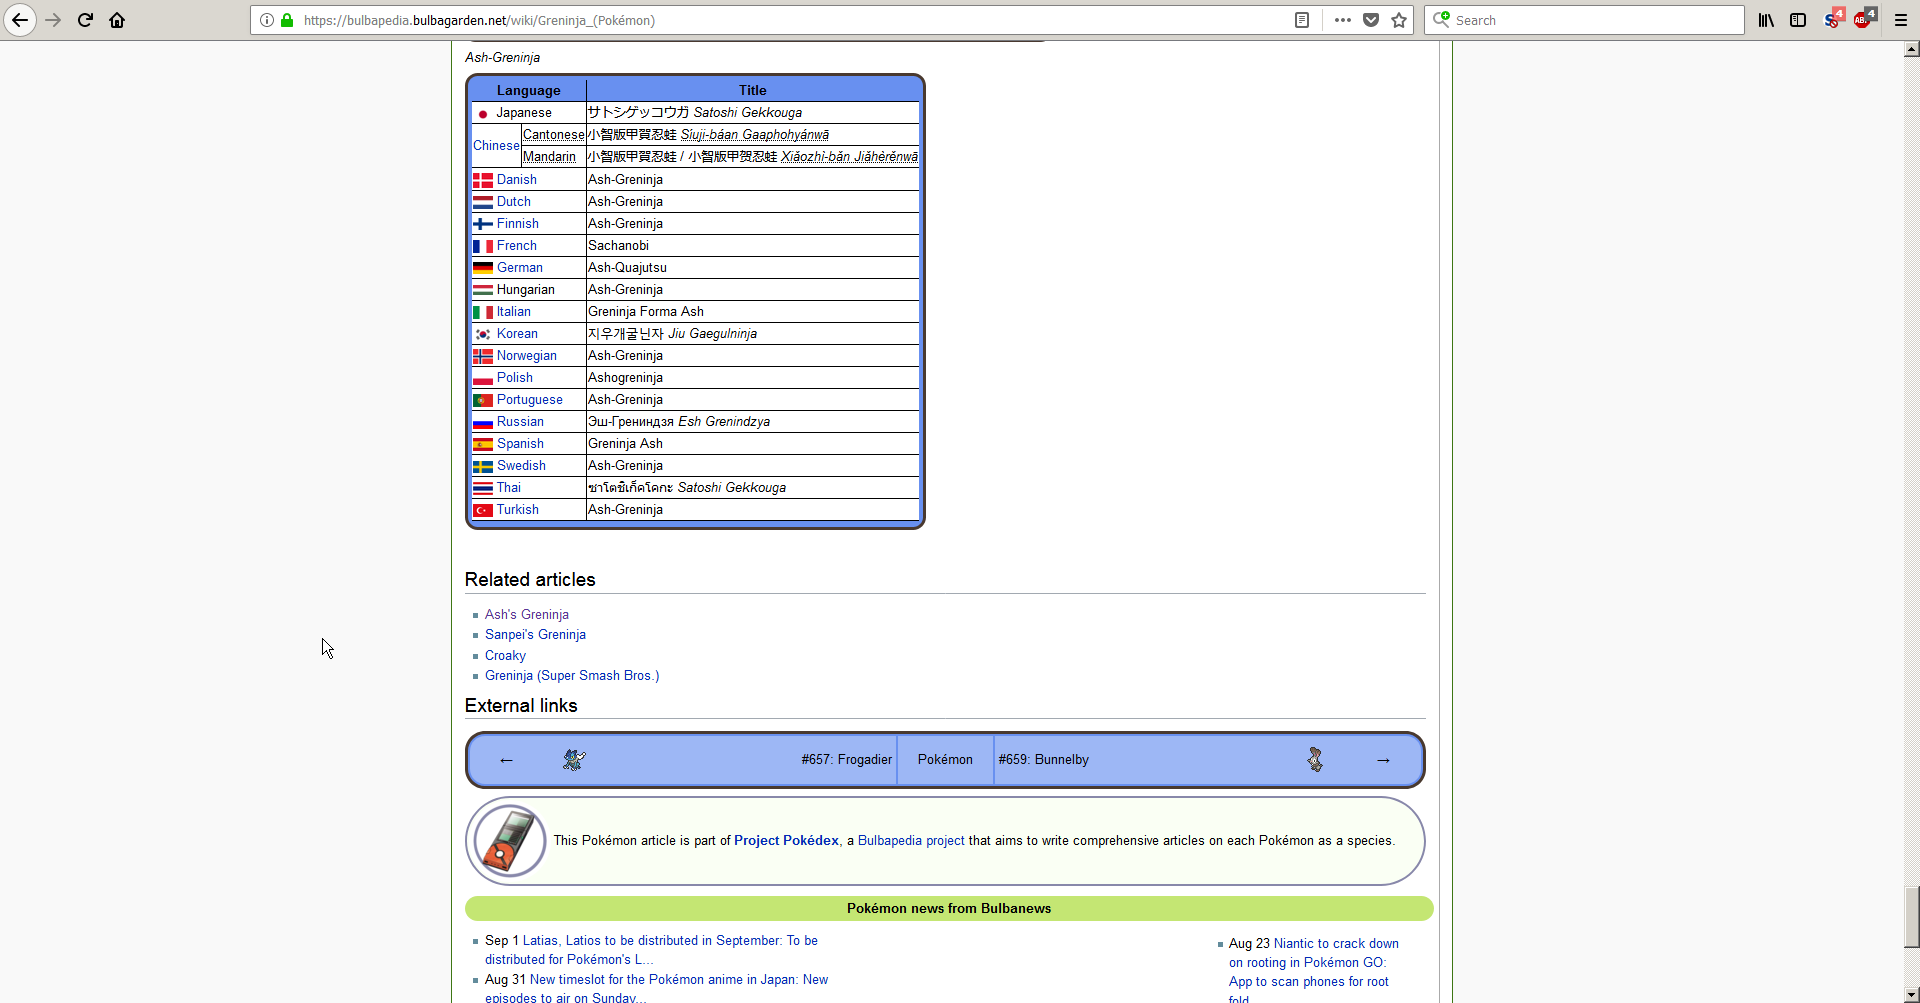Click the Bunnelby sprite icon
Viewport: 1920px width, 1003px height.
1315,760
